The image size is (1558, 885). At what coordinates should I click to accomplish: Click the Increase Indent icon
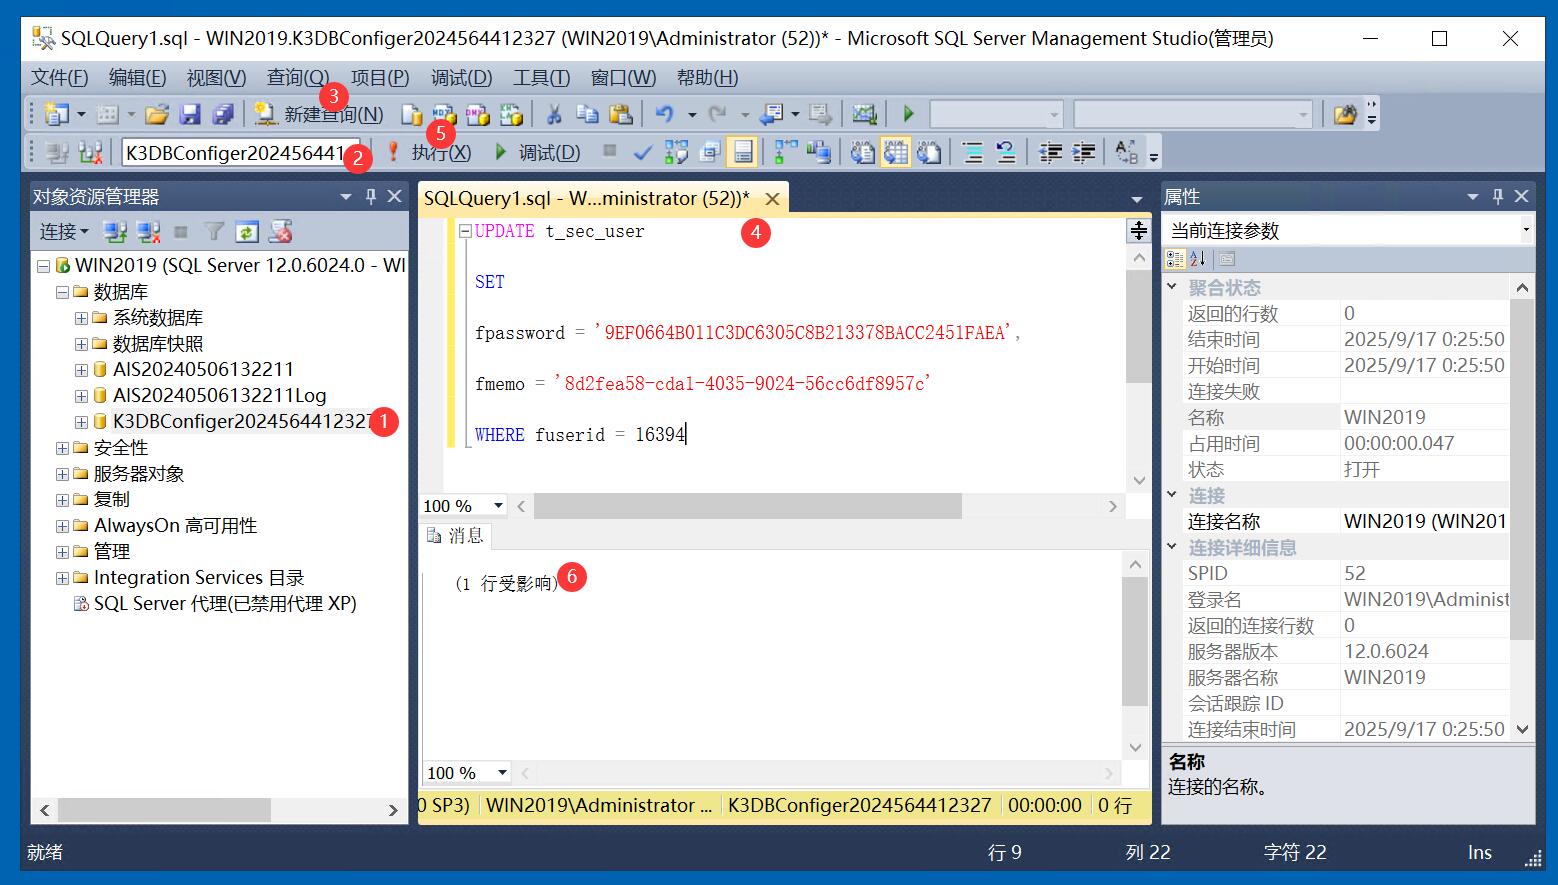[x=1083, y=152]
